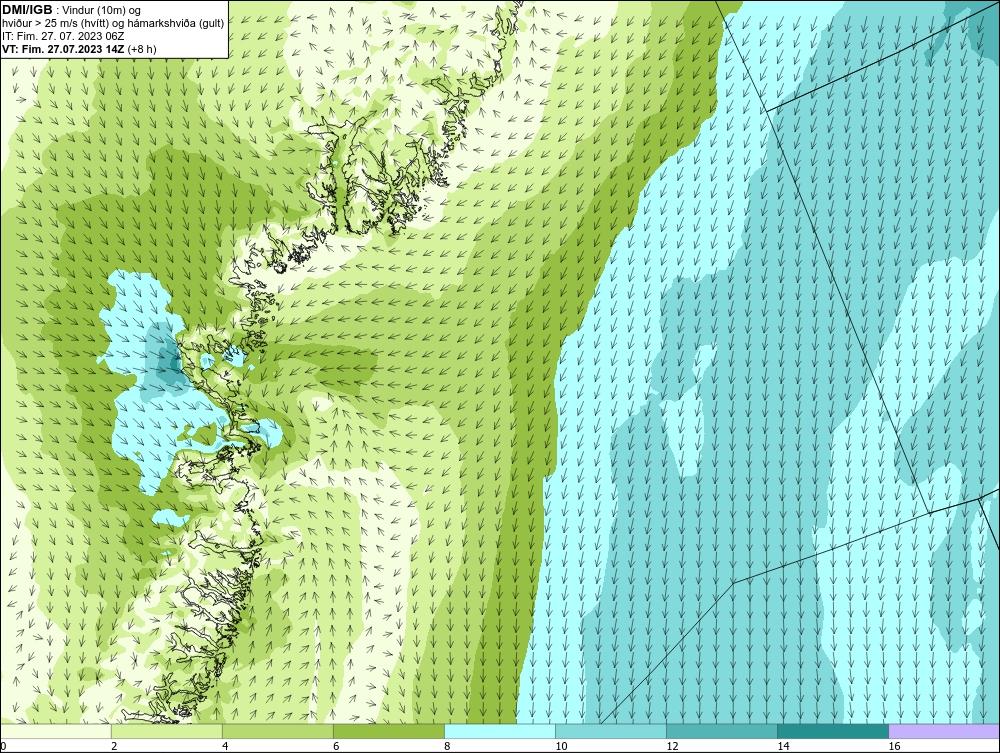The height and width of the screenshot is (753, 1000).
Task: Click the 14–16 m/s dark teal legend swatch
Action: click(x=832, y=731)
